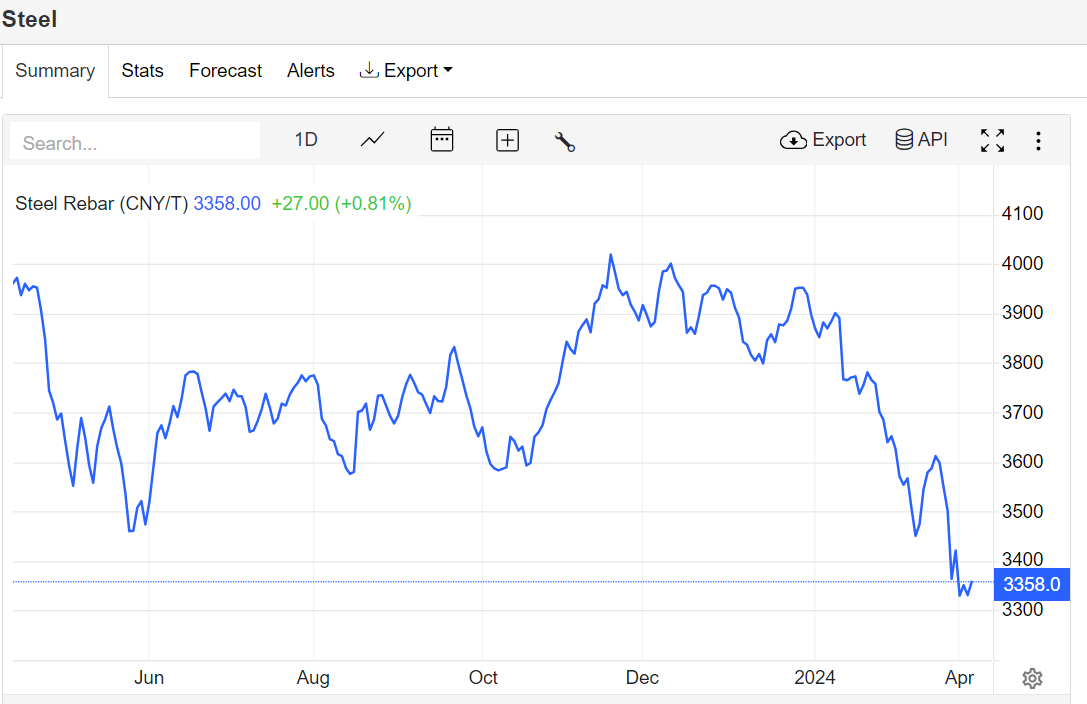1087x704 pixels.
Task: Click the 2024 label on time axis
Action: pos(815,678)
